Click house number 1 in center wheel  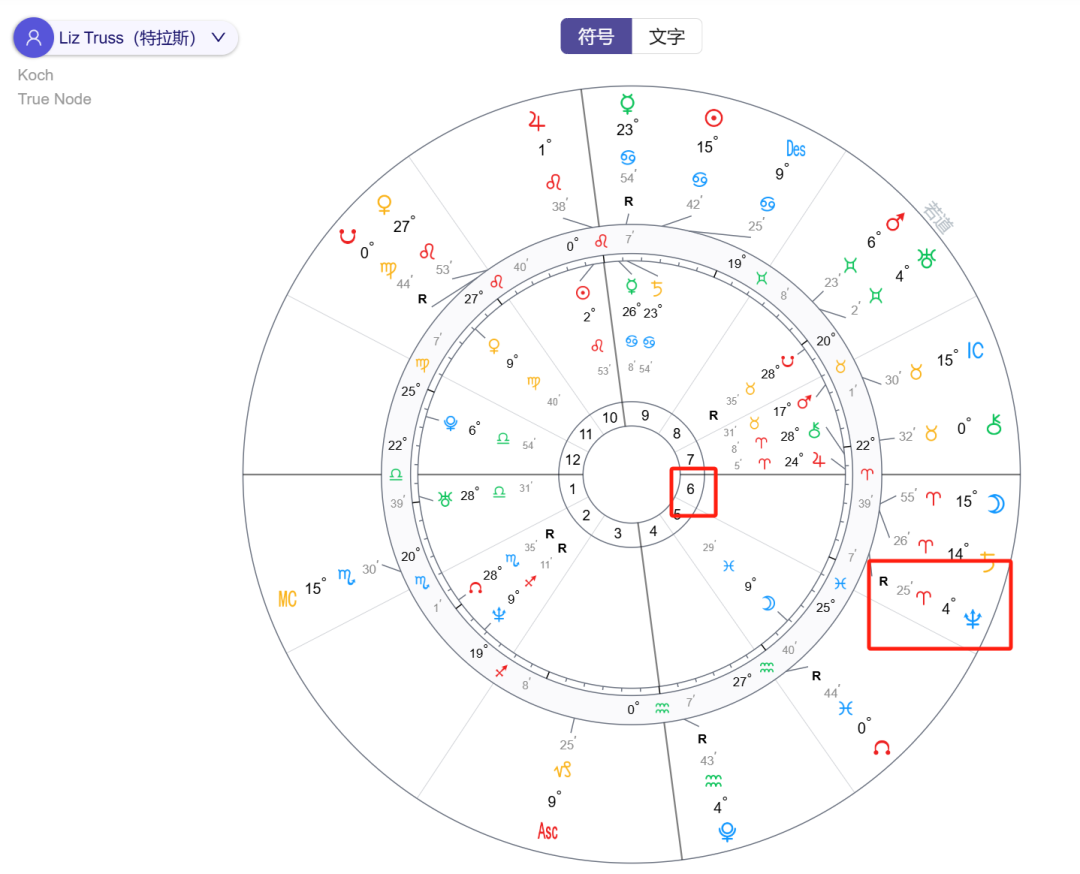(x=572, y=489)
